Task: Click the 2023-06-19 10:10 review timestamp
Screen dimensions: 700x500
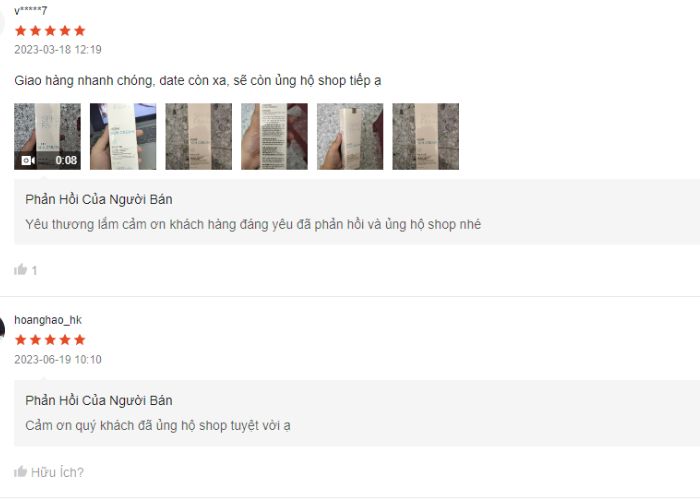Action: (x=58, y=360)
